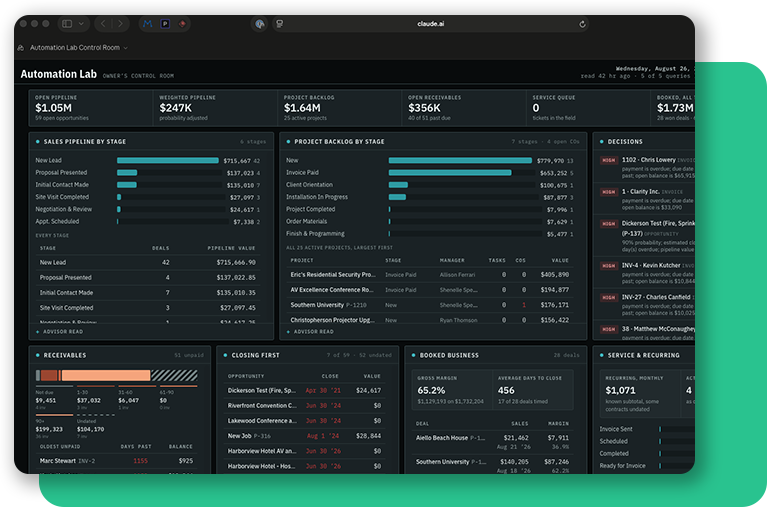Open the Service Queue 0 card

click(588, 107)
